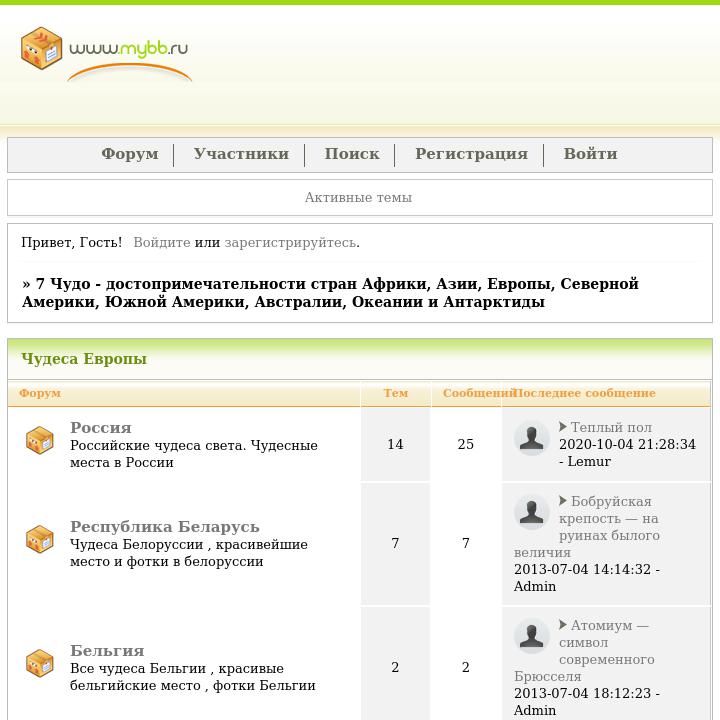This screenshot has height=720, width=720.
Task: Click the arrow before Теплый пол
Action: (563, 427)
